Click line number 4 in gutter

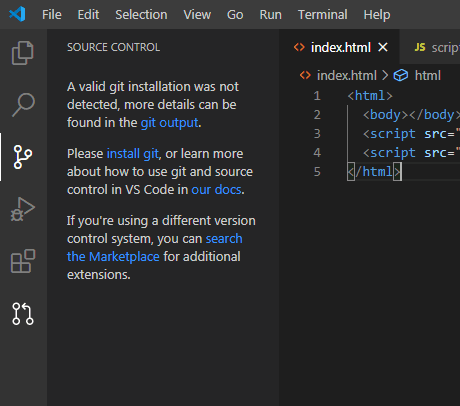click(317, 153)
